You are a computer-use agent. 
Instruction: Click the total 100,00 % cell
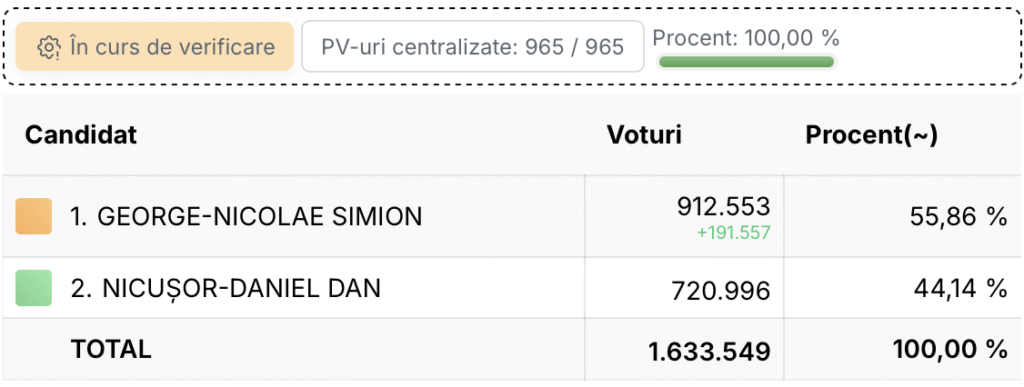[951, 350]
